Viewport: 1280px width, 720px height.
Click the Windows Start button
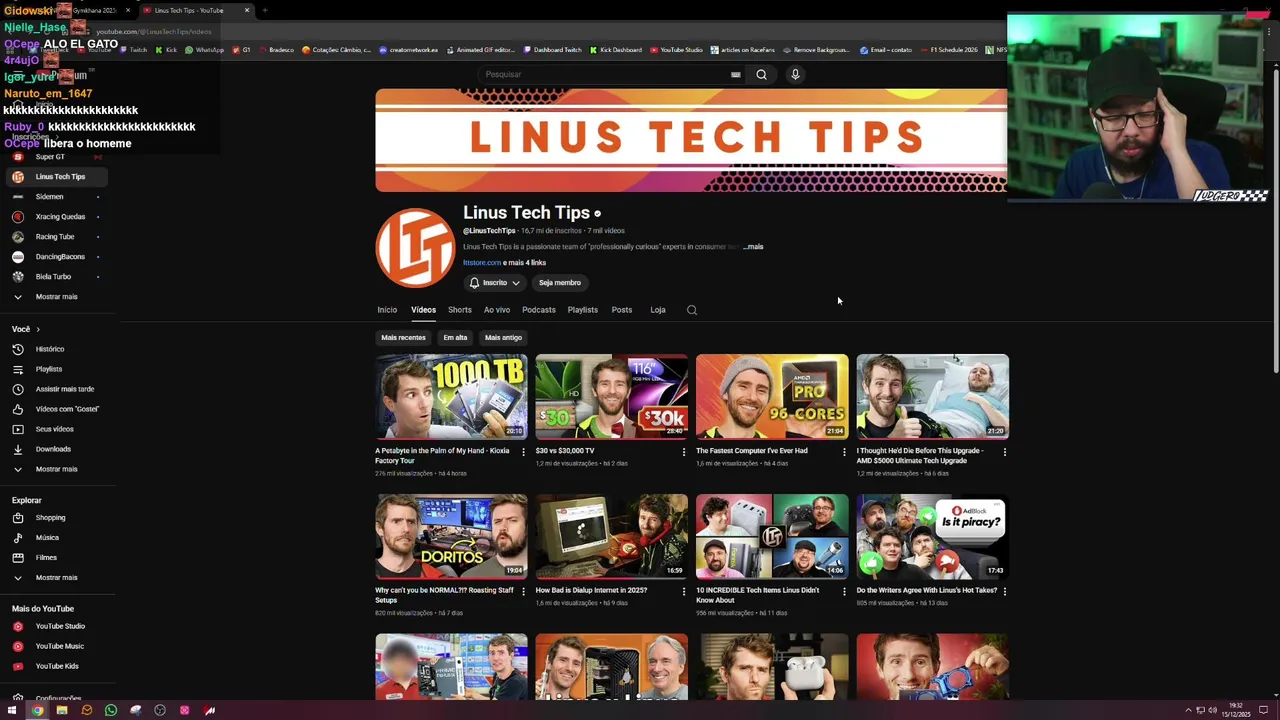(12, 710)
